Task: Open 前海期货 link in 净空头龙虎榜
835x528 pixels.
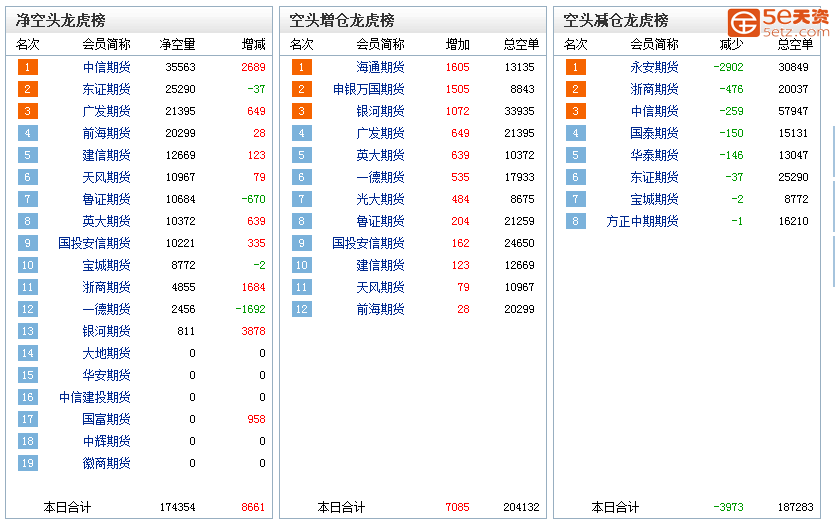Action: coord(107,133)
